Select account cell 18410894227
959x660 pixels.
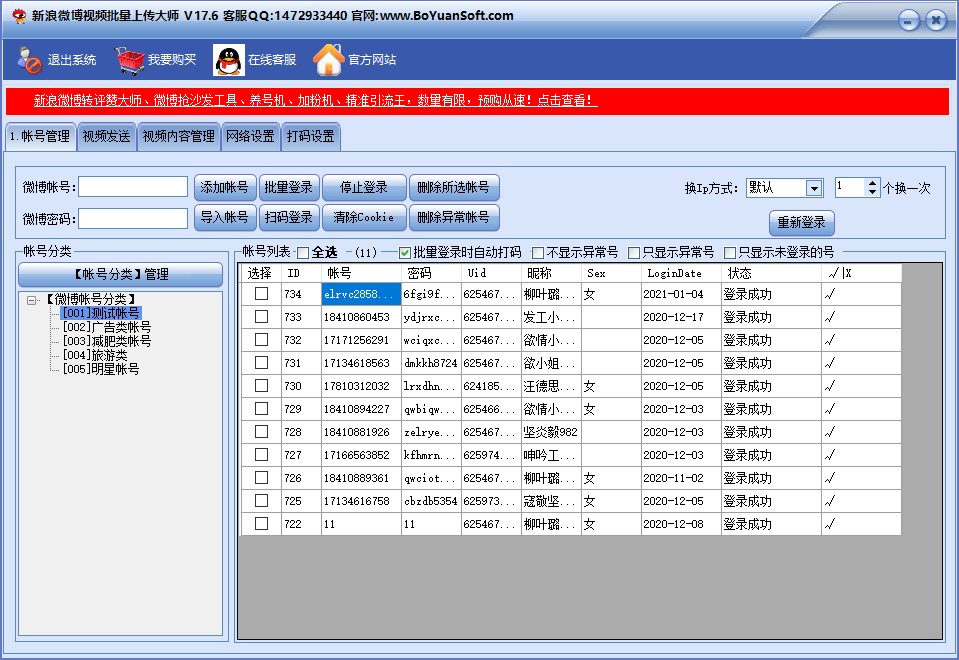[x=361, y=409]
